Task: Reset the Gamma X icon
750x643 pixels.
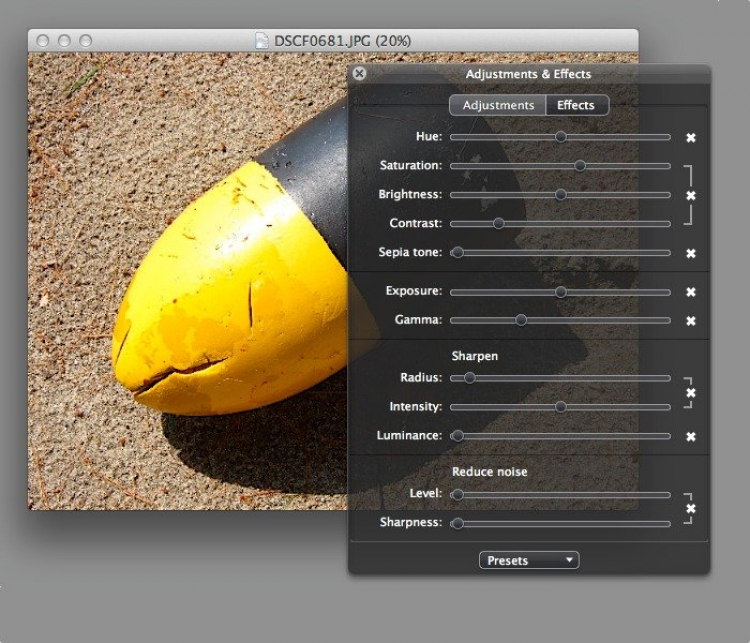Action: click(x=691, y=321)
